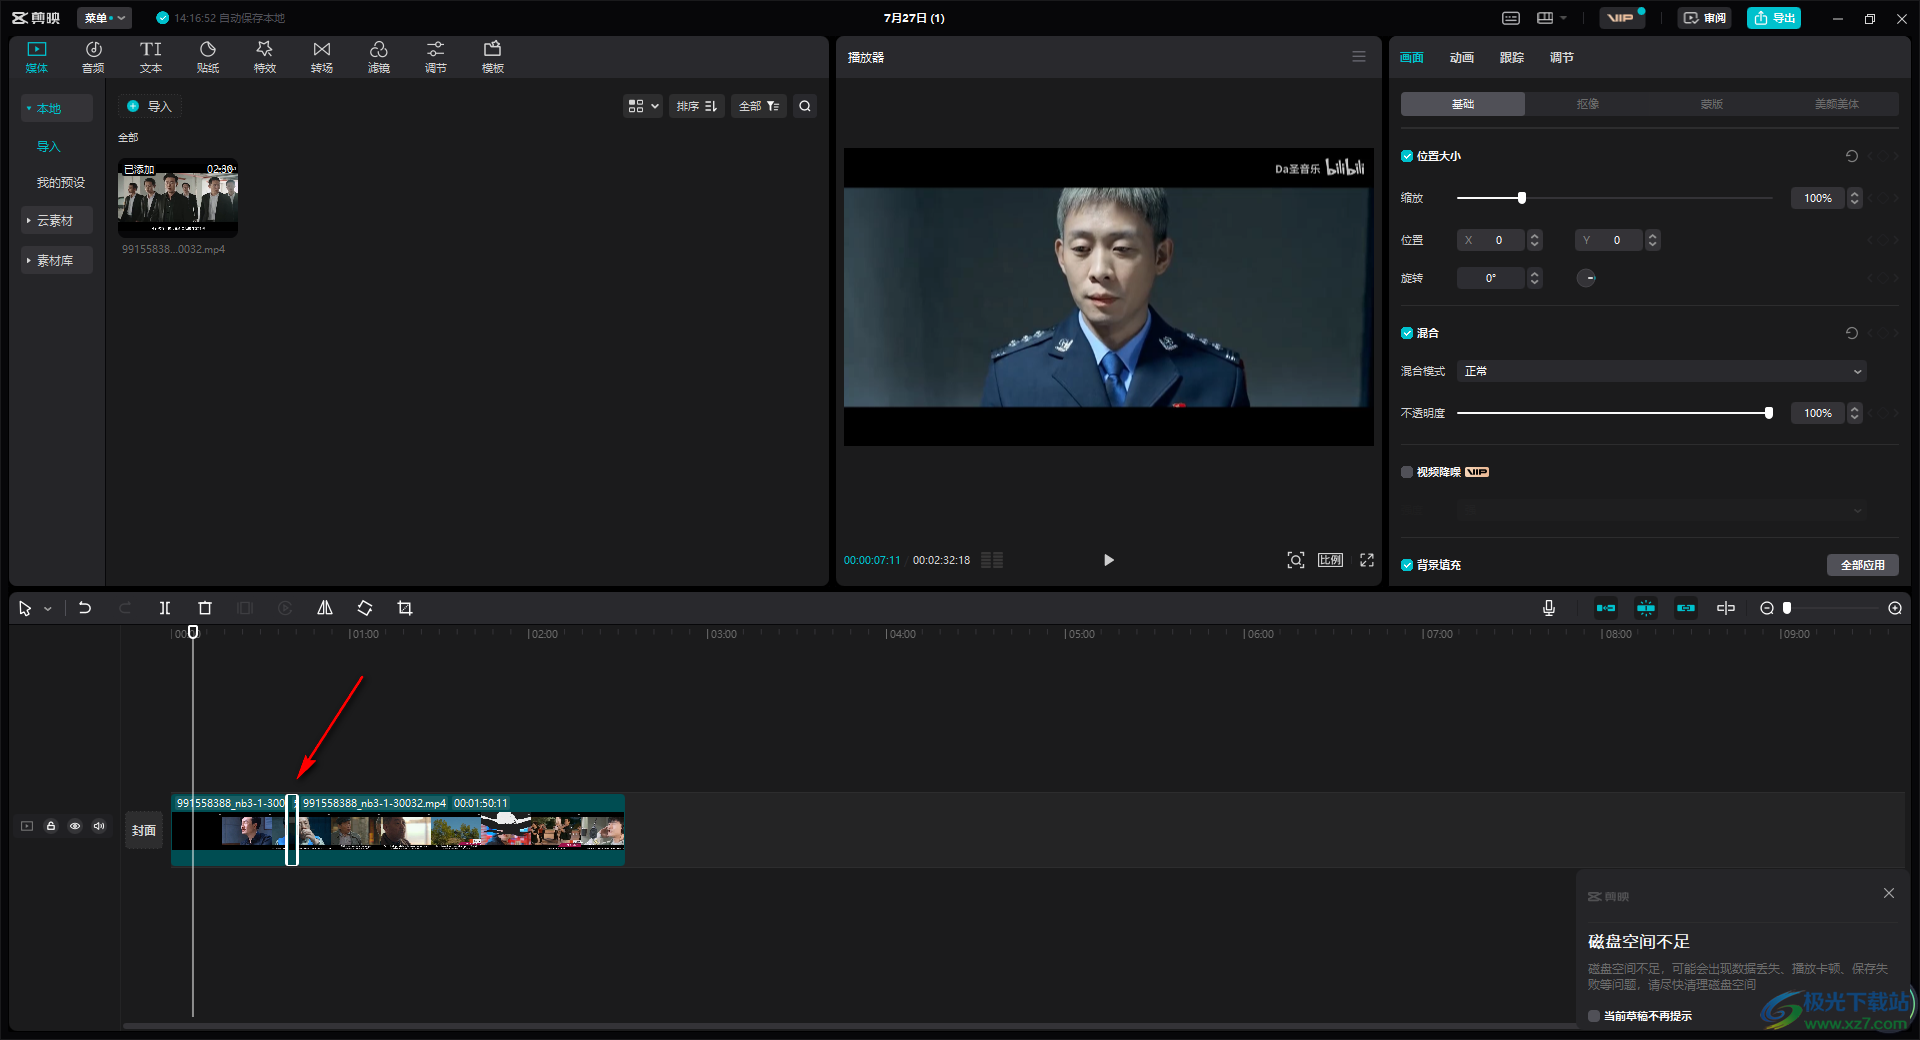
Task: Open the 文本 text panel
Action: pyautogui.click(x=150, y=57)
